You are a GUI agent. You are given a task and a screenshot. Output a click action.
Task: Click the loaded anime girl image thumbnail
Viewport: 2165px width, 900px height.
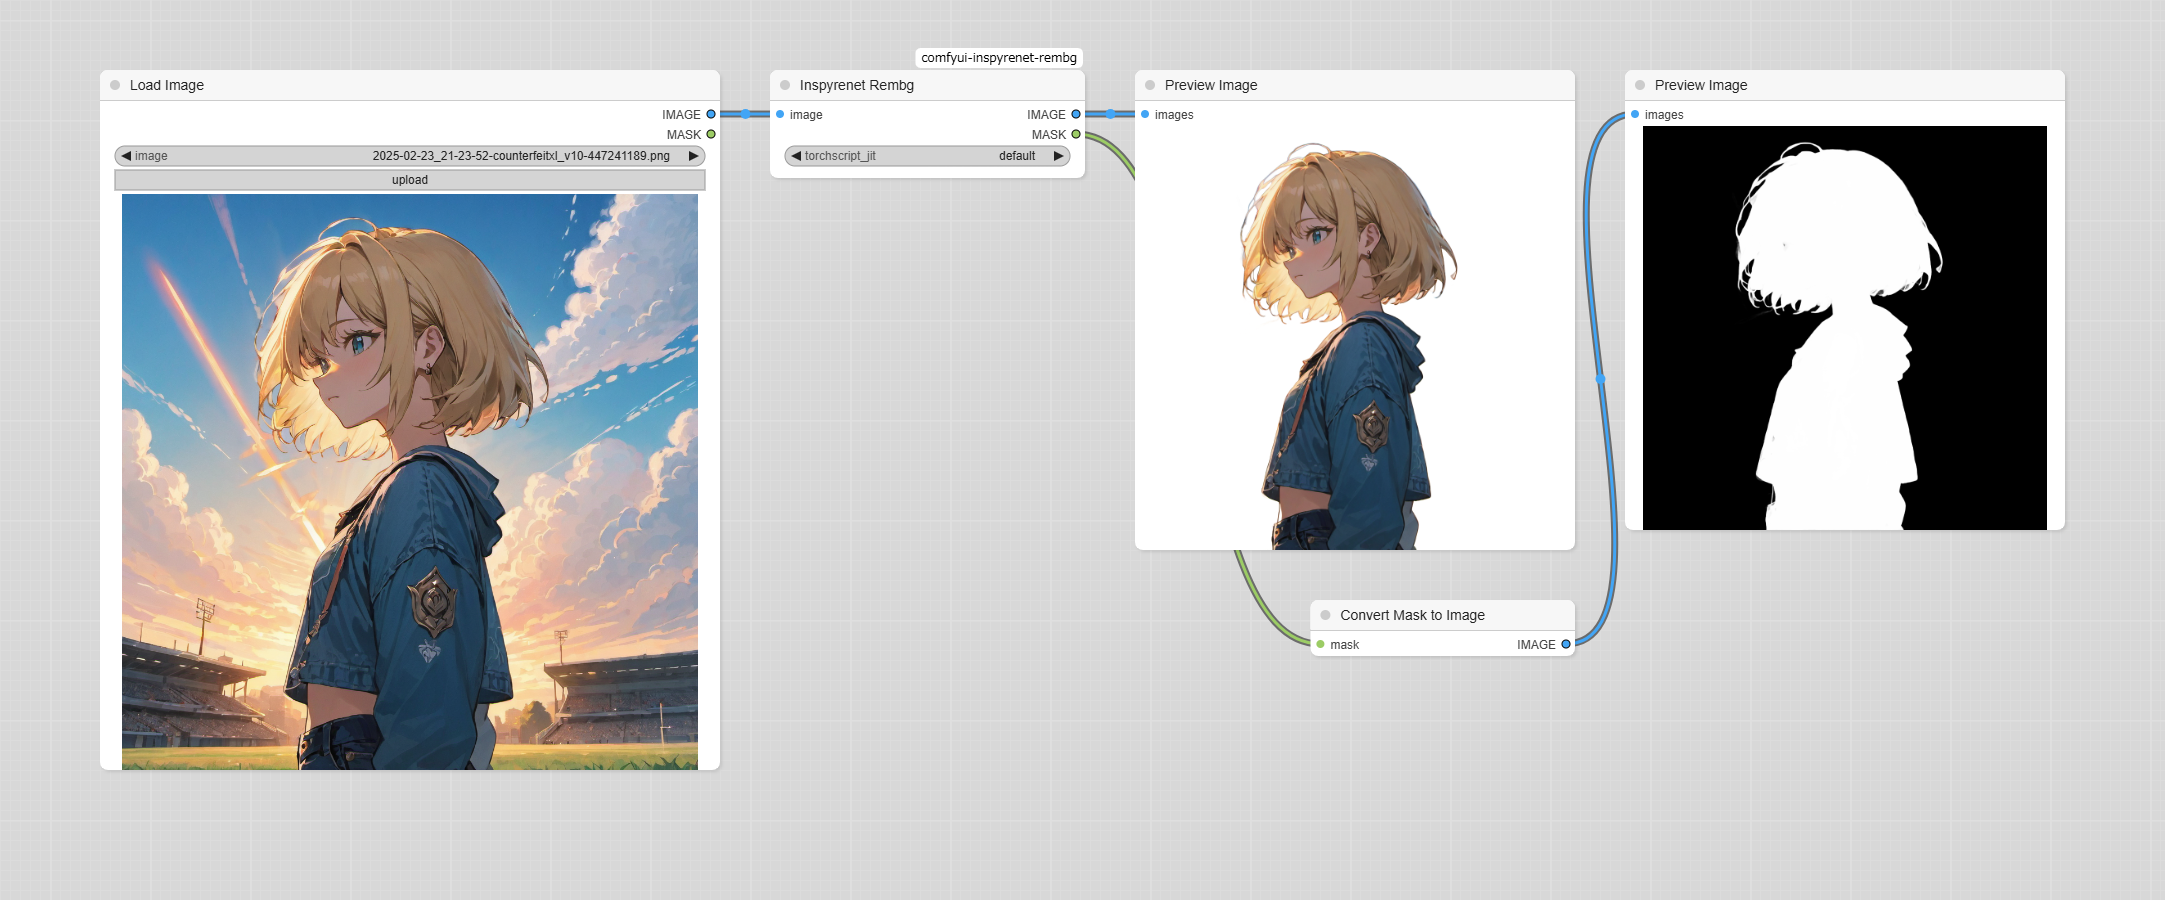[x=410, y=480]
